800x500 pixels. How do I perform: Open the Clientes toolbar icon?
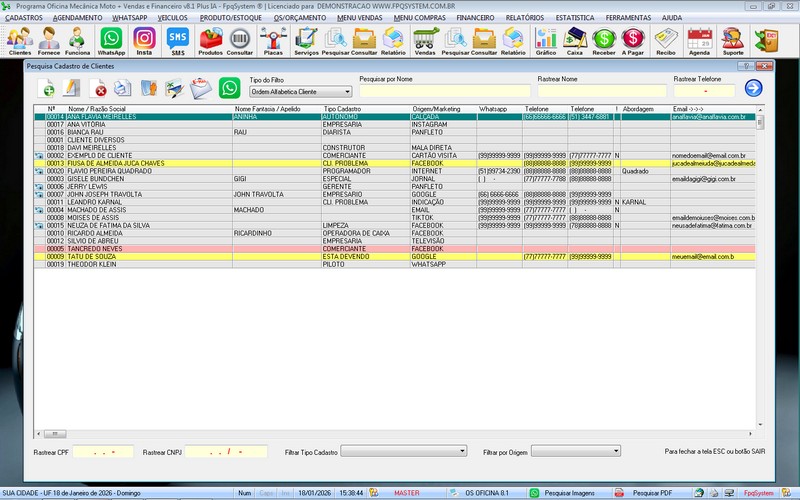pos(19,40)
